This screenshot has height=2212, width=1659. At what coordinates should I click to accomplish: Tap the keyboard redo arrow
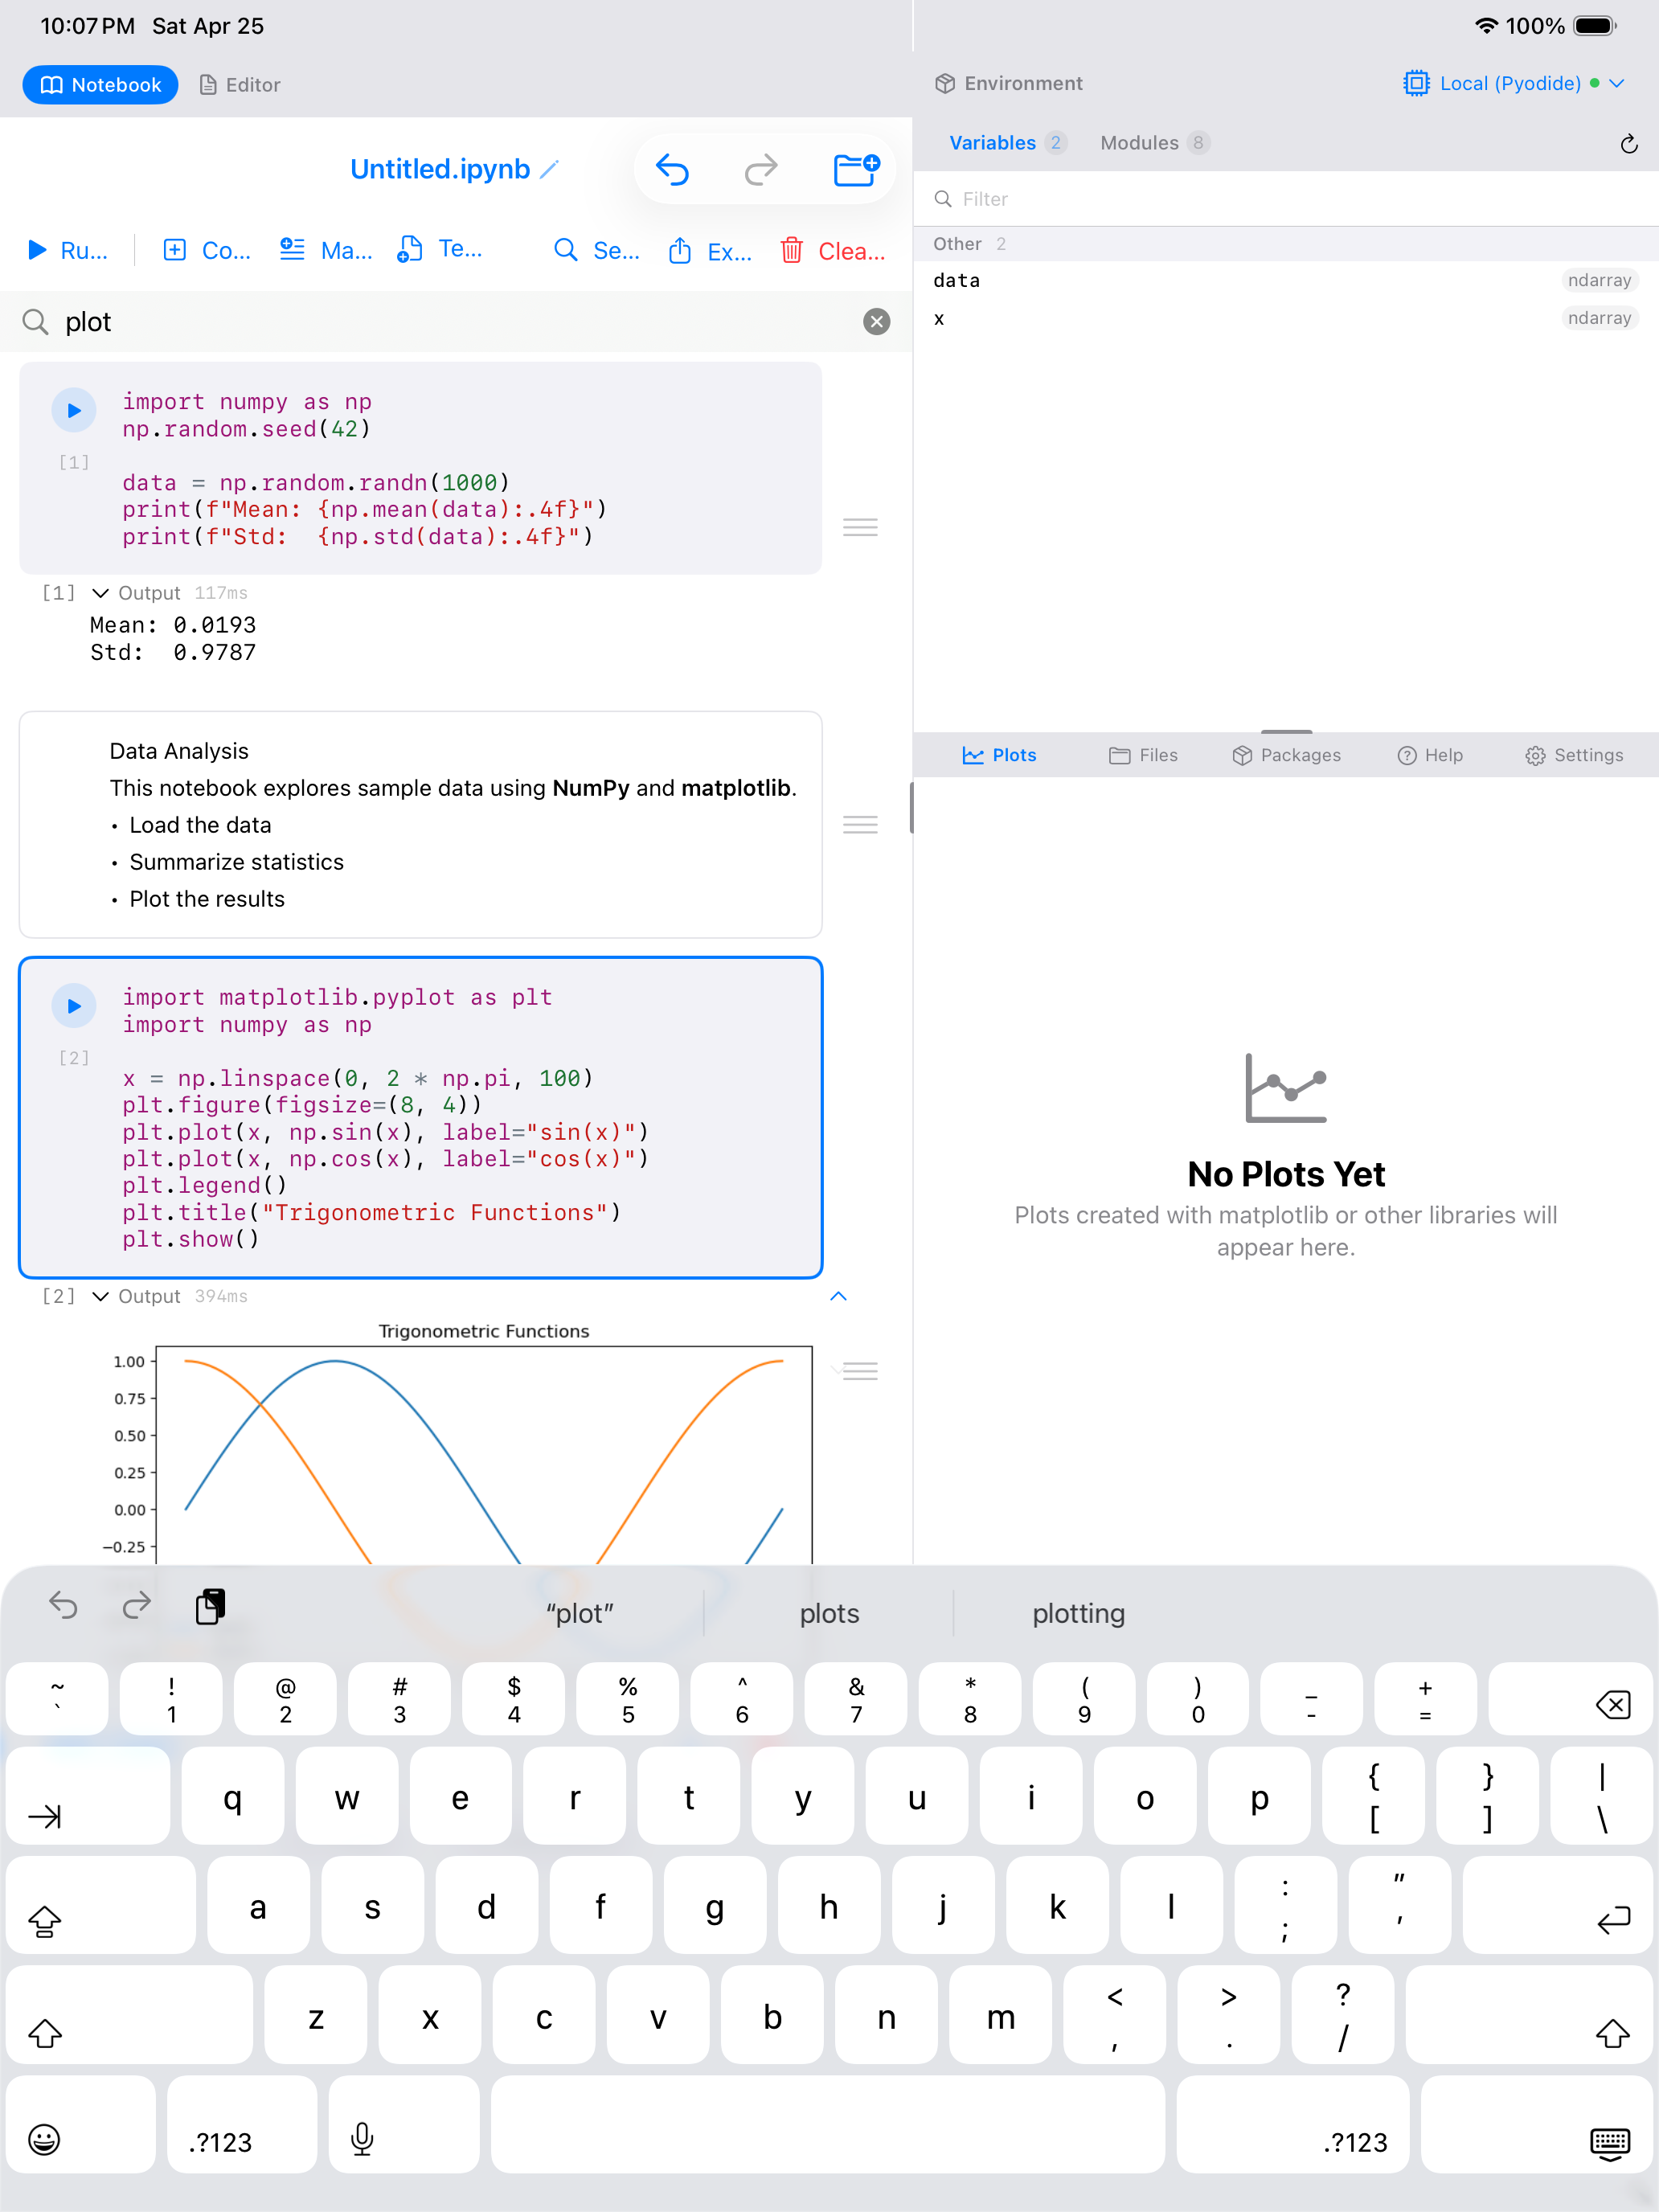tap(137, 1607)
